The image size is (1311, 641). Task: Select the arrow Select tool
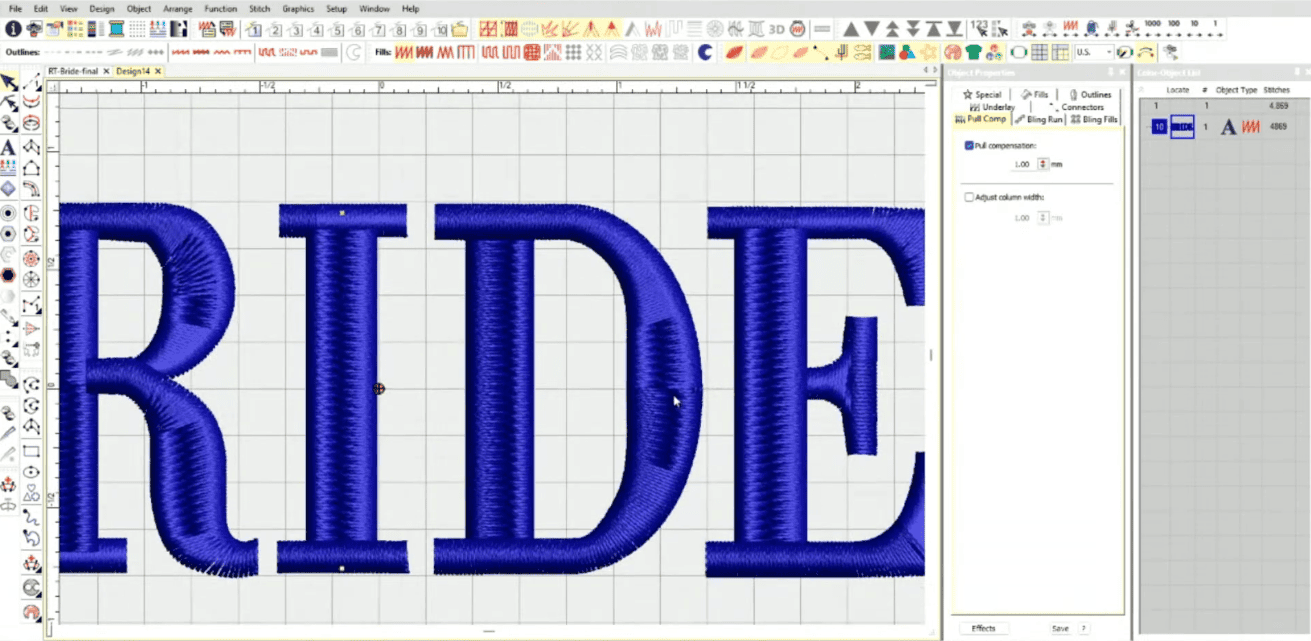coord(9,81)
